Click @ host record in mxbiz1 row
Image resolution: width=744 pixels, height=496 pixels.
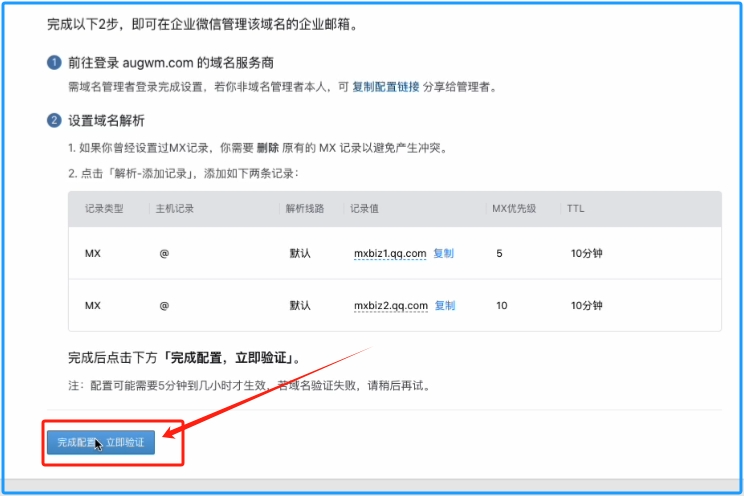[x=164, y=253]
